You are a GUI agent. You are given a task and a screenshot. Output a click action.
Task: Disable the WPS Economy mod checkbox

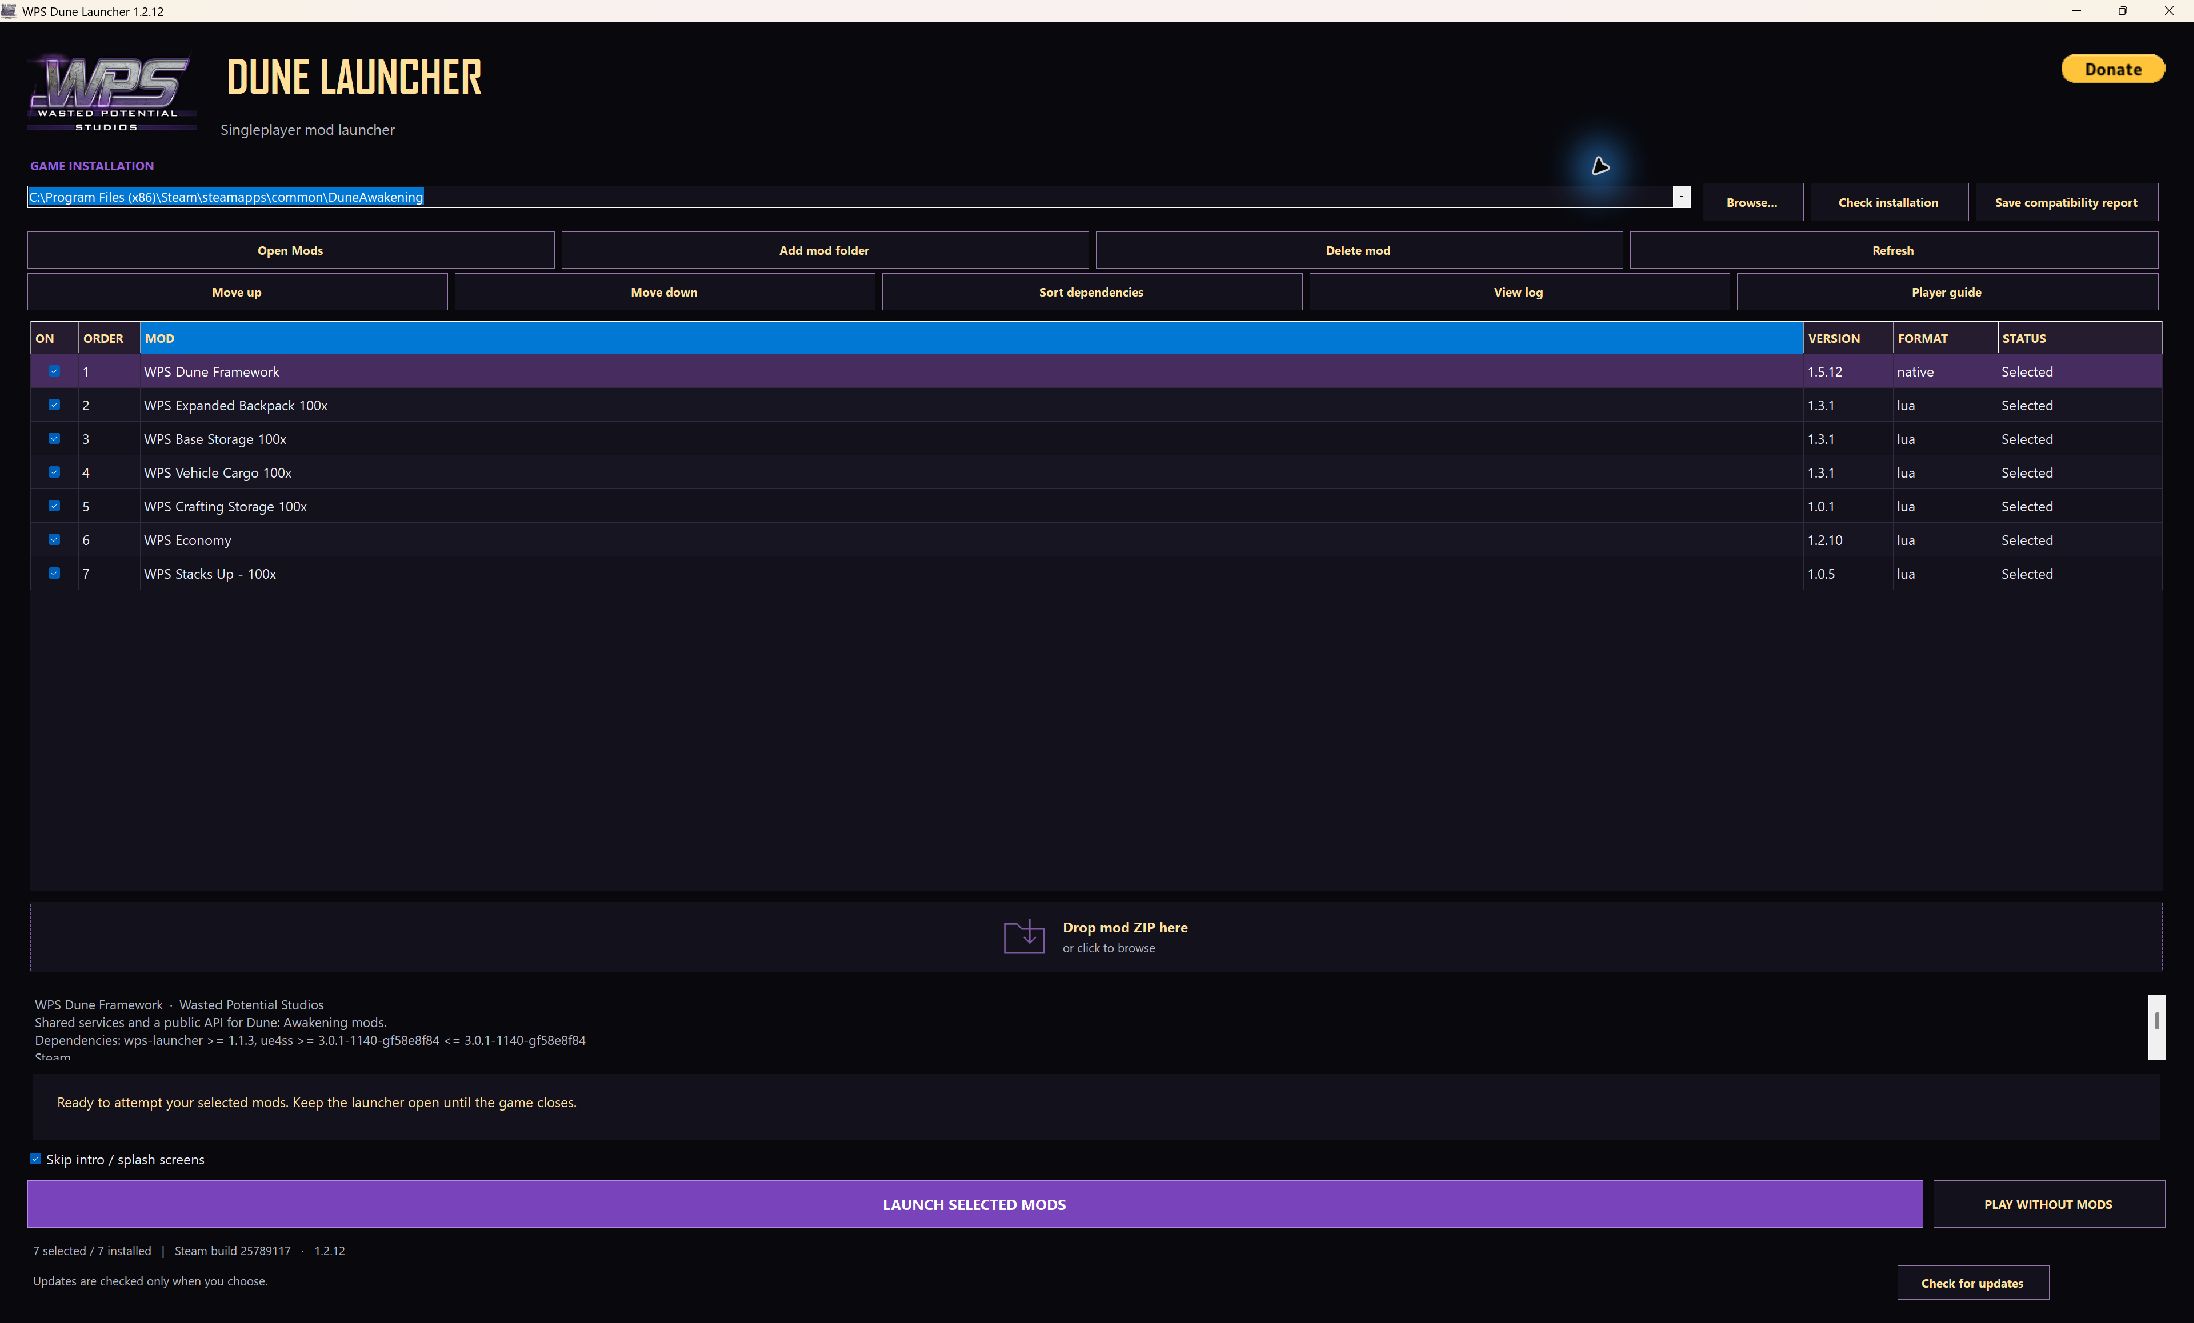pos(54,540)
